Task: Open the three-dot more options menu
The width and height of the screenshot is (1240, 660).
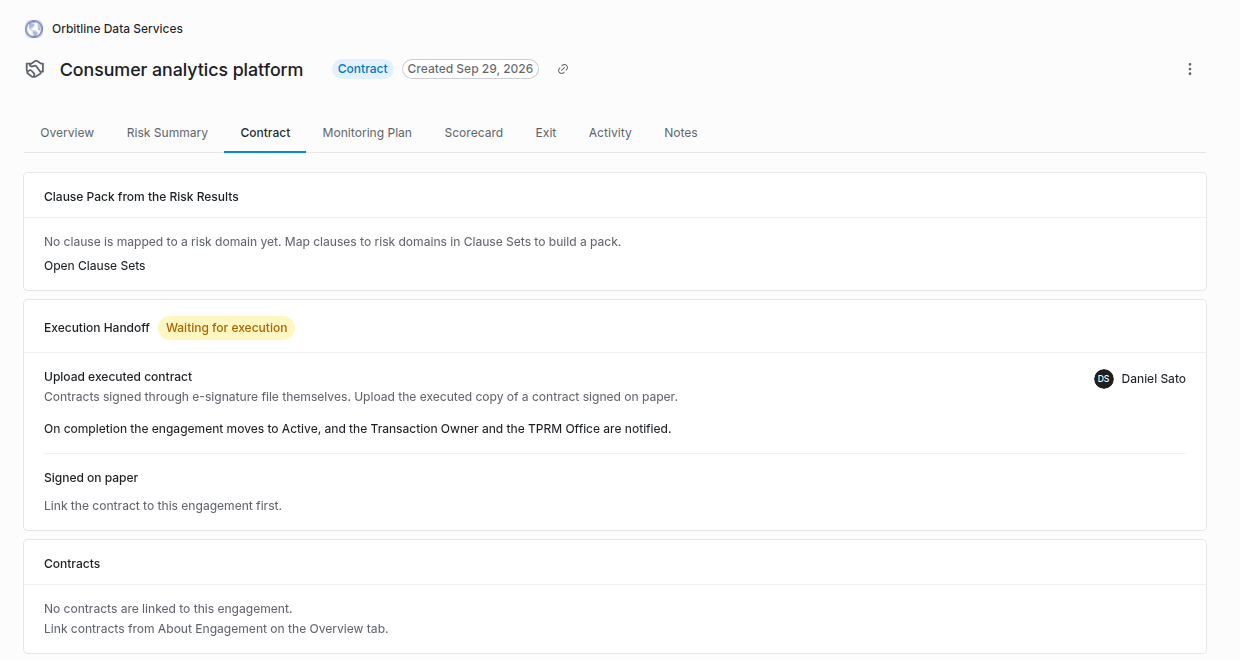Action: pyautogui.click(x=1190, y=69)
